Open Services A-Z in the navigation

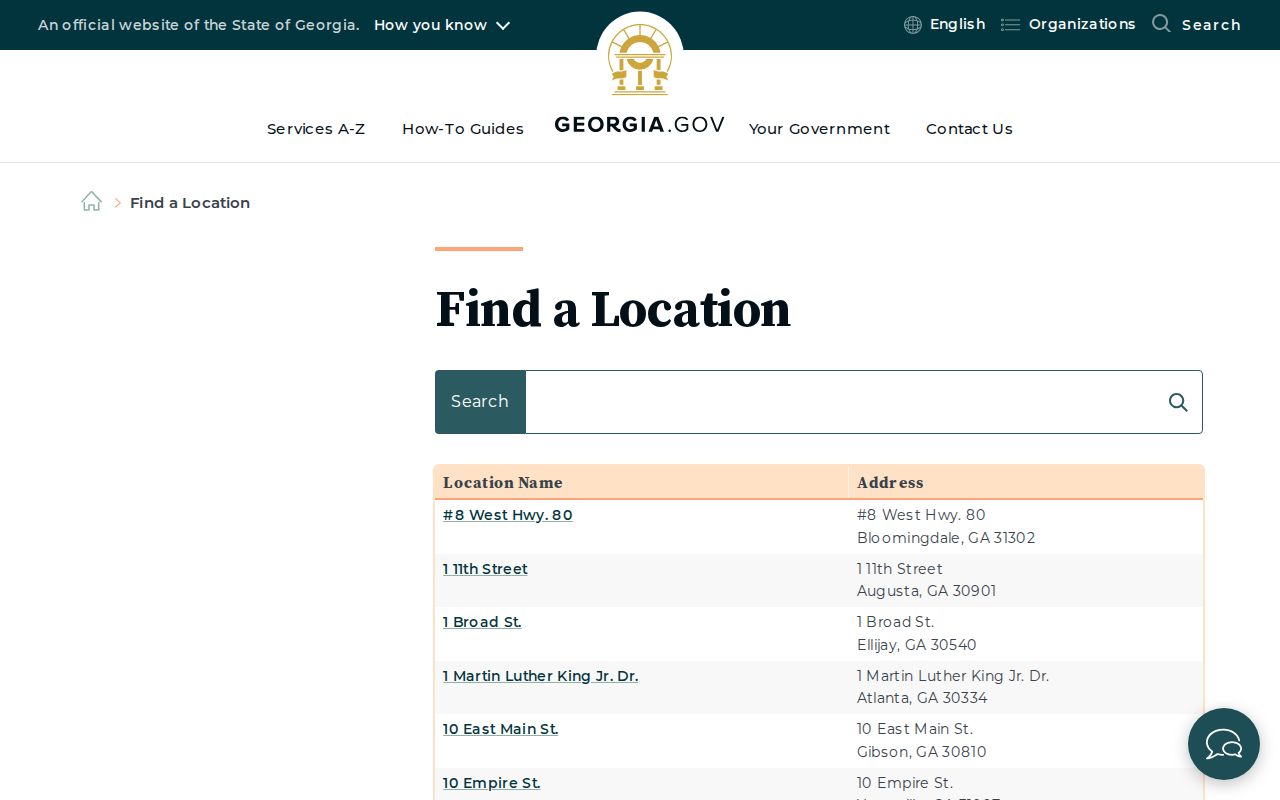316,129
